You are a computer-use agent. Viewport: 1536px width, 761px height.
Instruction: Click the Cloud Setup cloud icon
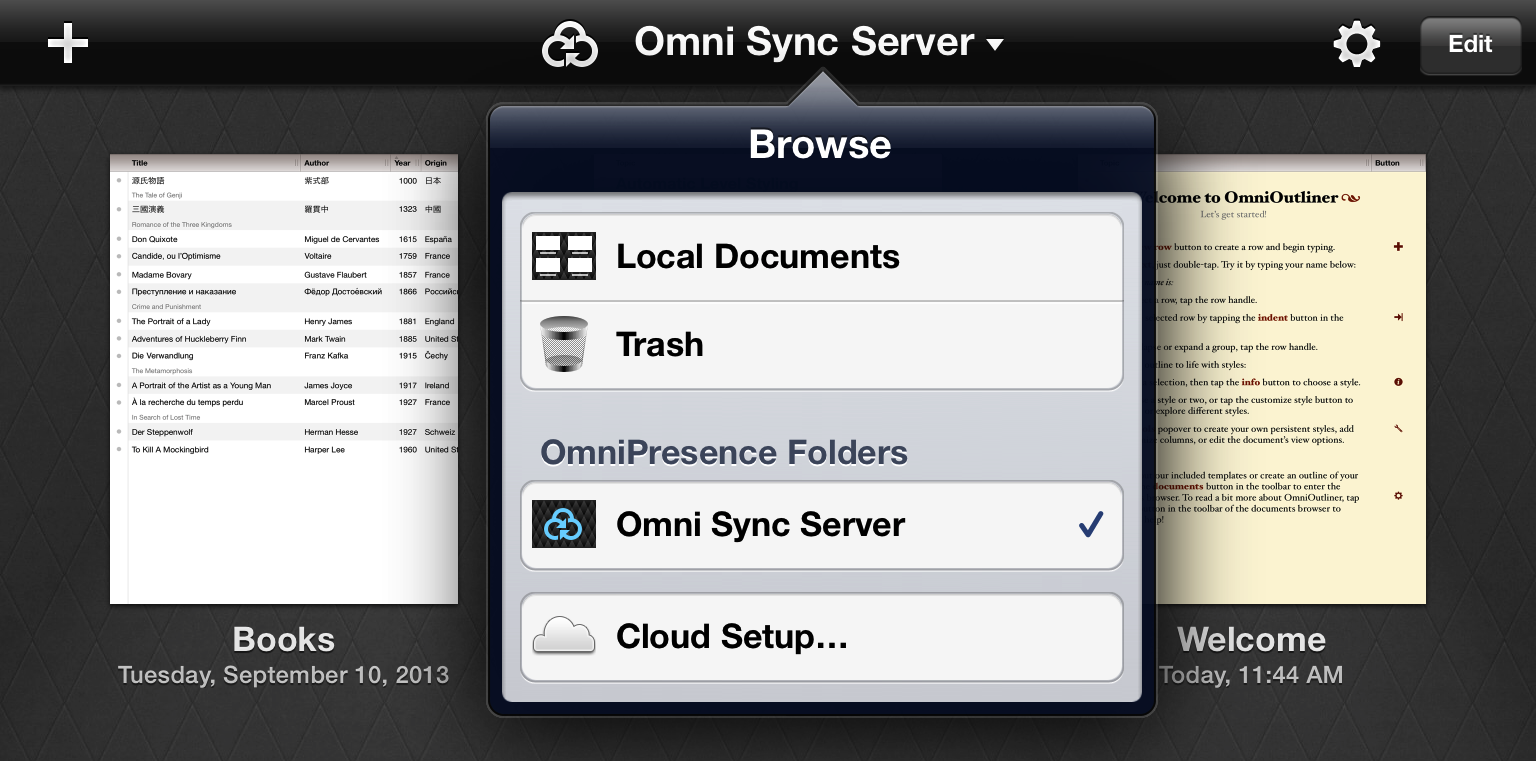564,635
